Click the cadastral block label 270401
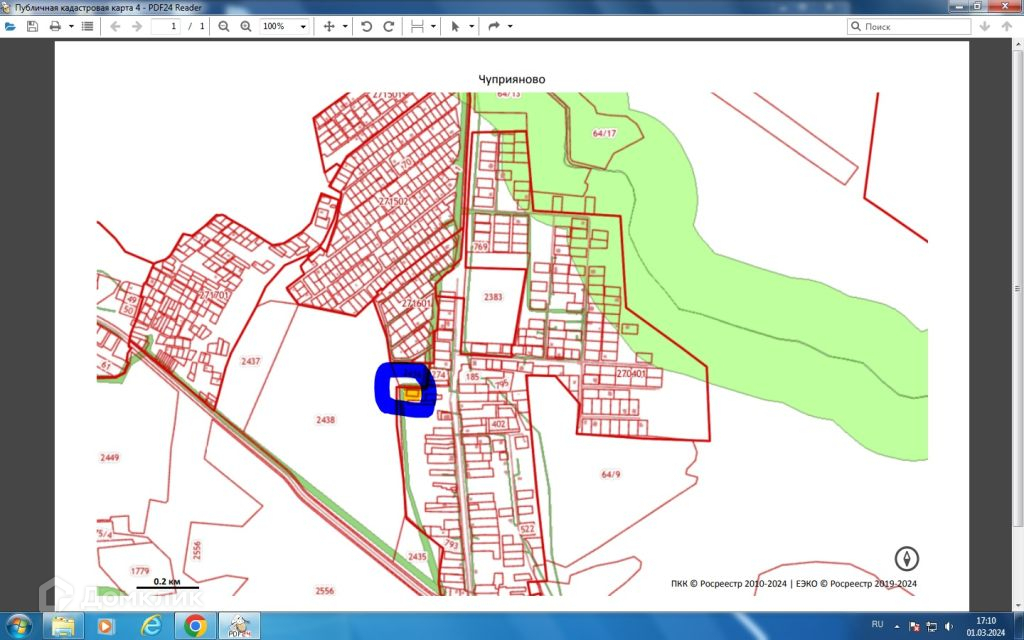Viewport: 1024px width, 640px height. coord(631,374)
